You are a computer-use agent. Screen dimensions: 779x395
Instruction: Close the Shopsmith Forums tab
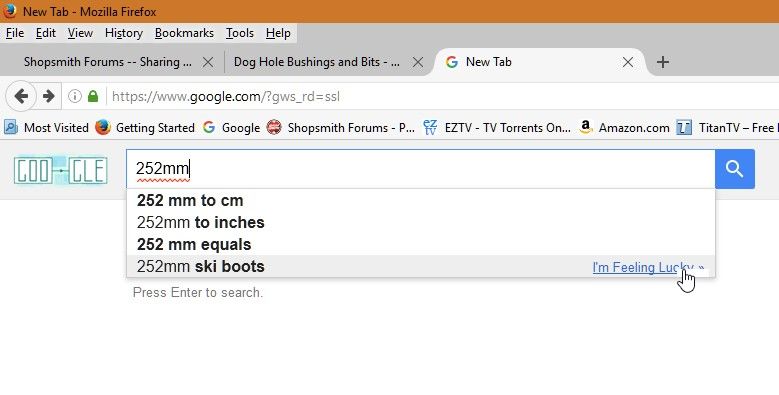pyautogui.click(x=208, y=62)
